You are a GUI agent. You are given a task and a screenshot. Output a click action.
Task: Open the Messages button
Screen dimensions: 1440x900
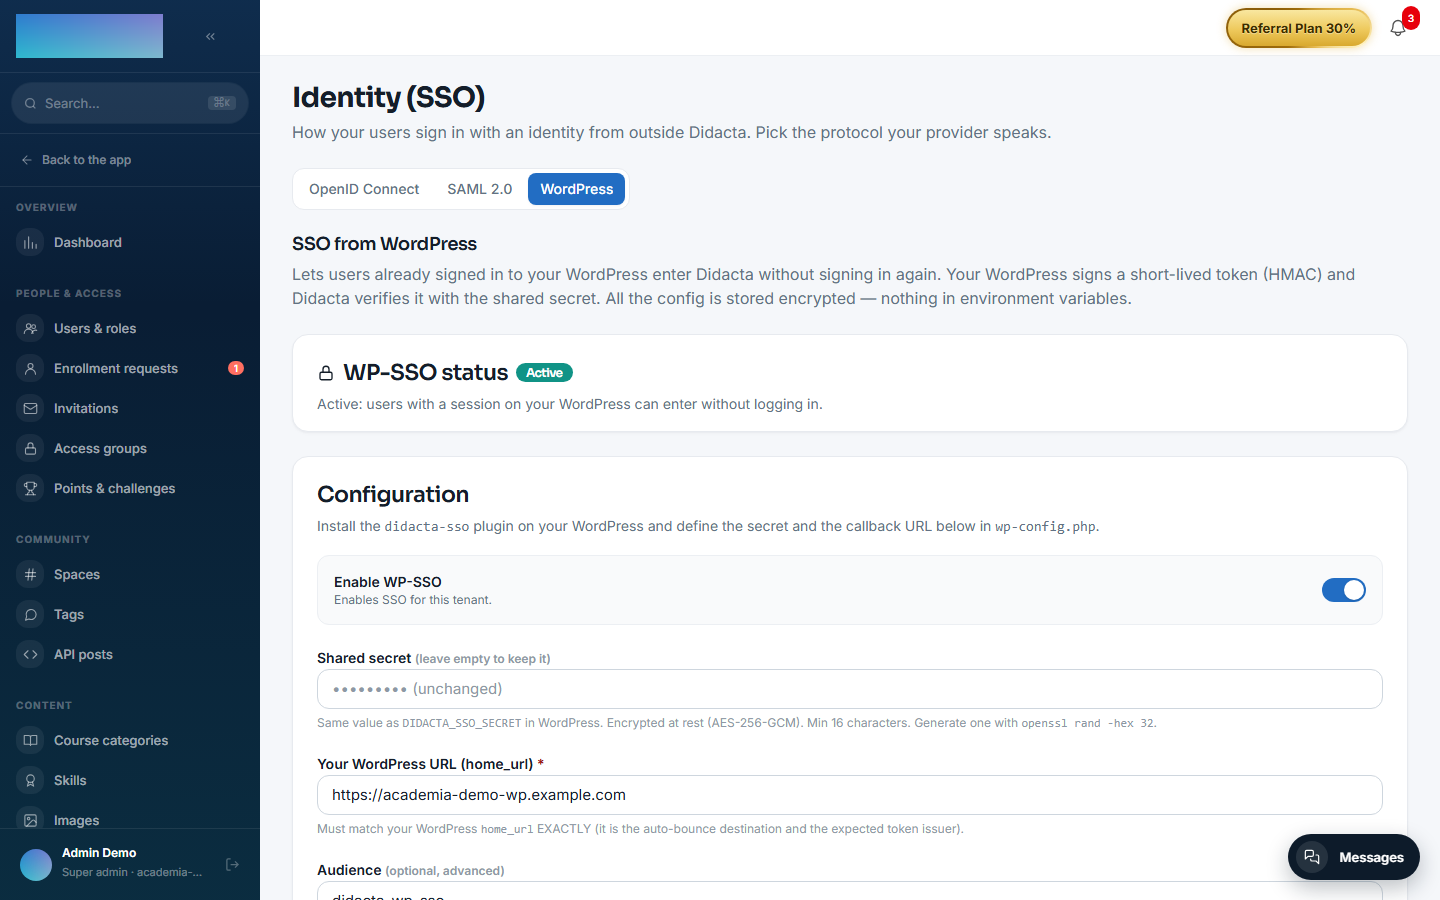click(x=1354, y=857)
